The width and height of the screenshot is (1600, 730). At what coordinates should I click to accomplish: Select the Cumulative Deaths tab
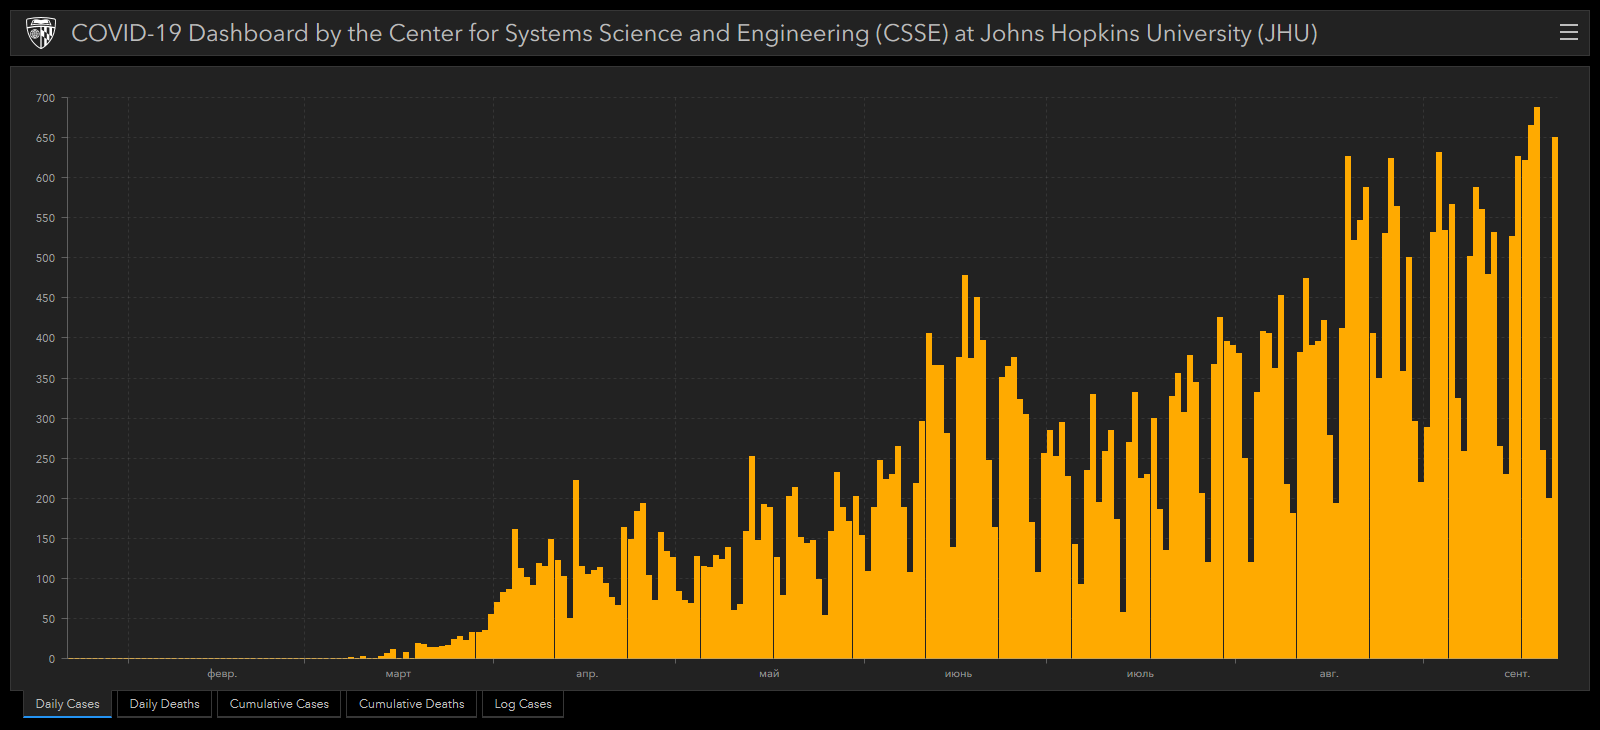coord(411,704)
